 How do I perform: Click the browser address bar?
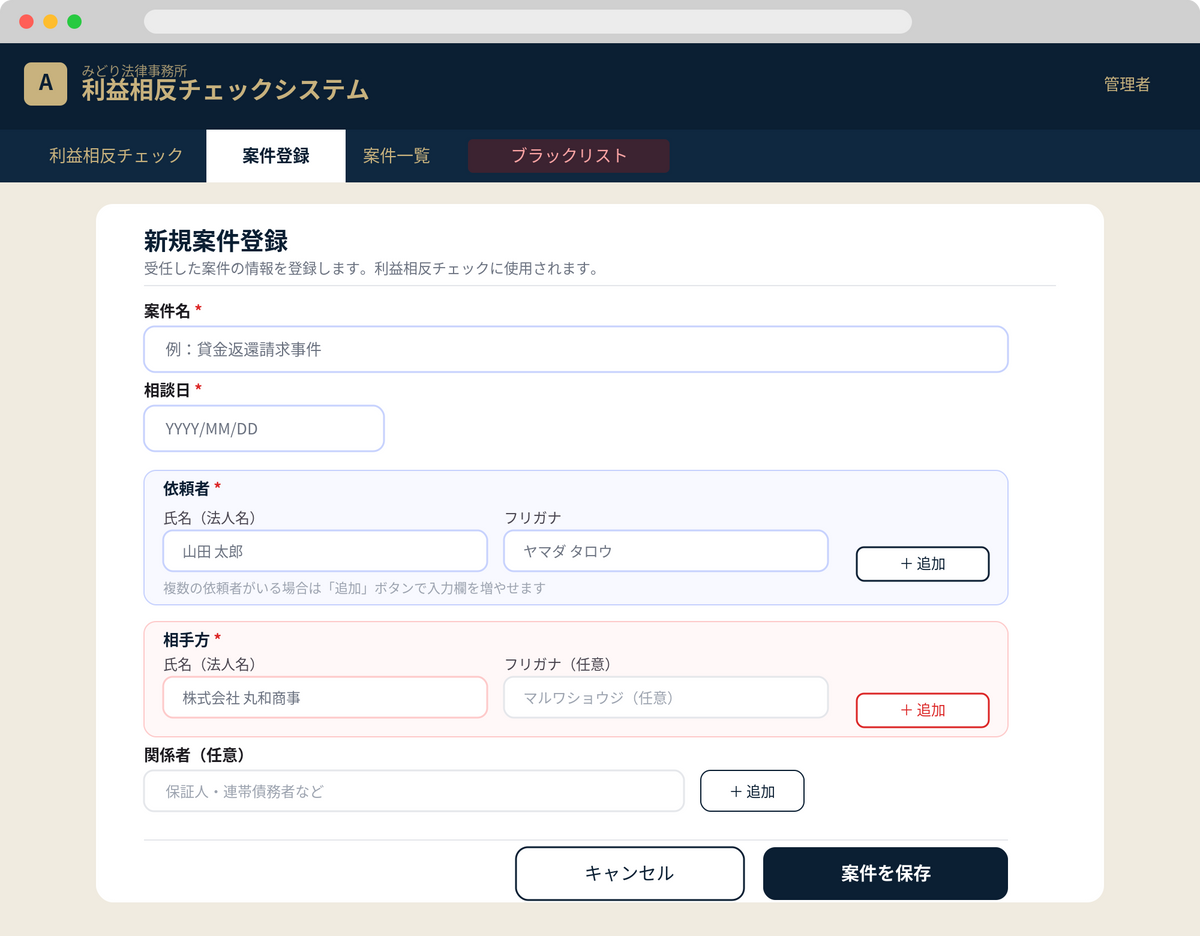click(x=528, y=22)
